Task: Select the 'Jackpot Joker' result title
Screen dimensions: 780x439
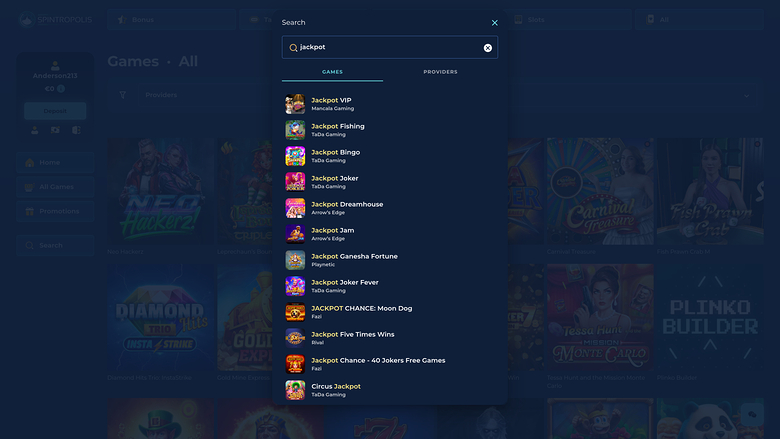Action: tap(335, 178)
